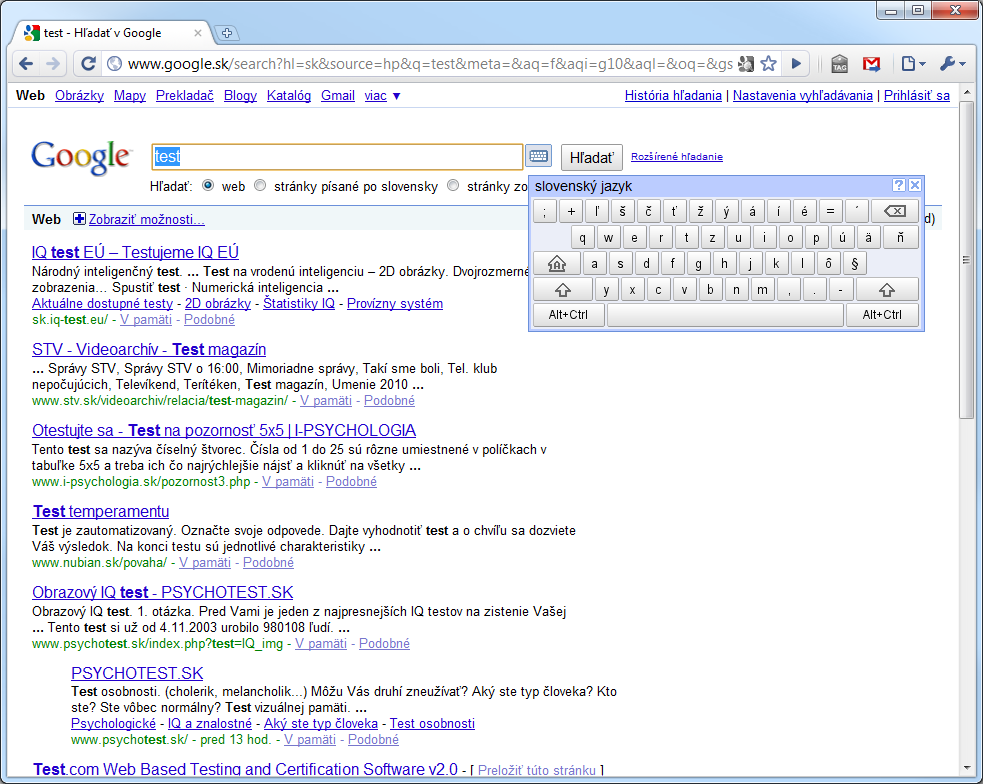Image resolution: width=983 pixels, height=784 pixels.
Task: Open Mapy in top navigation
Action: coord(130,96)
